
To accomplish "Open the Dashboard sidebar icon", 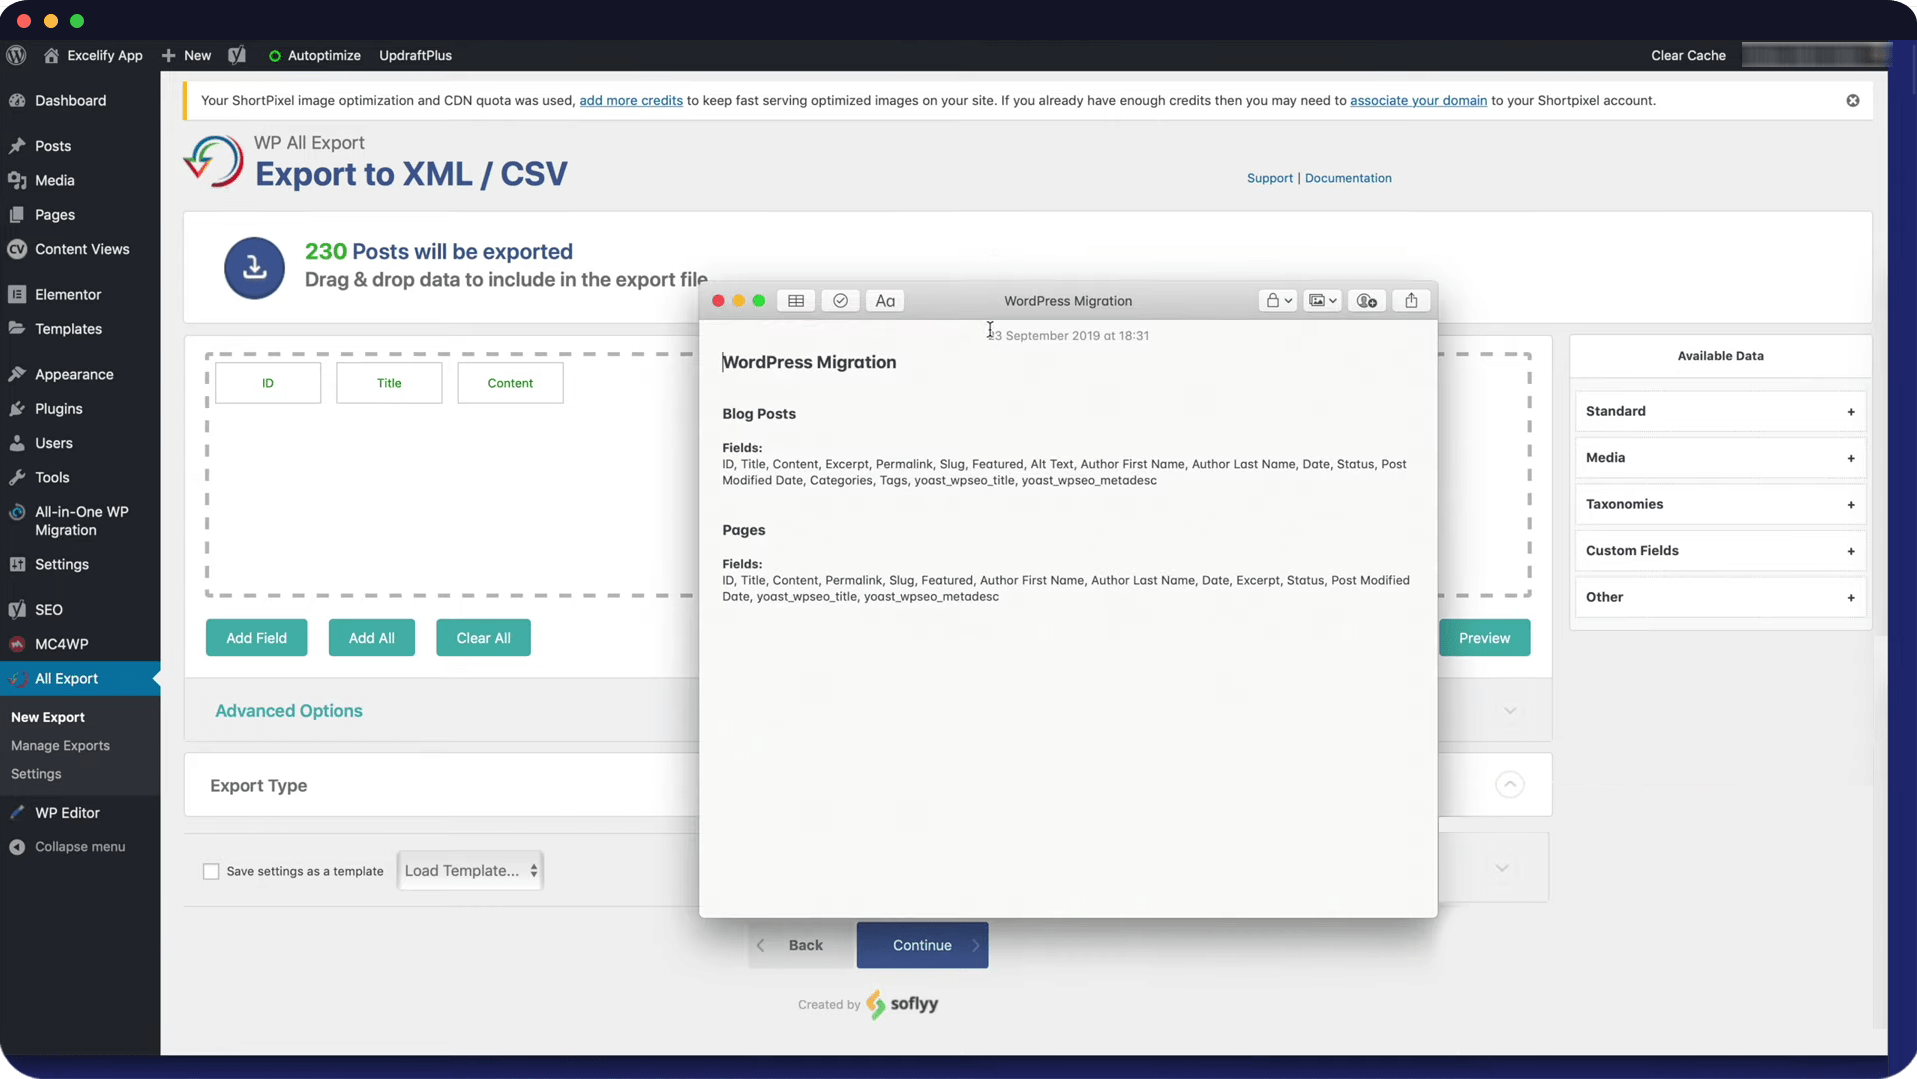I will click(x=17, y=100).
